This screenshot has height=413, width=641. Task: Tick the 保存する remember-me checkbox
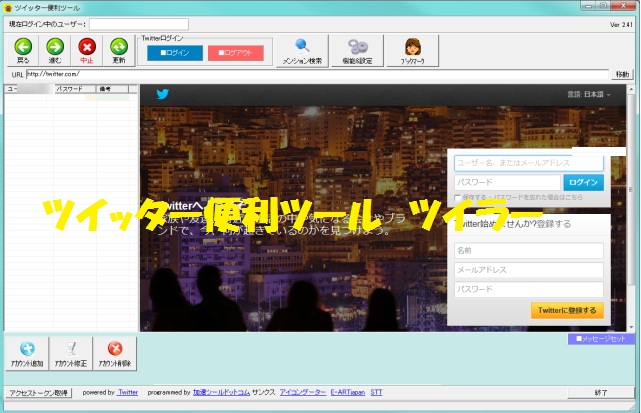[457, 198]
